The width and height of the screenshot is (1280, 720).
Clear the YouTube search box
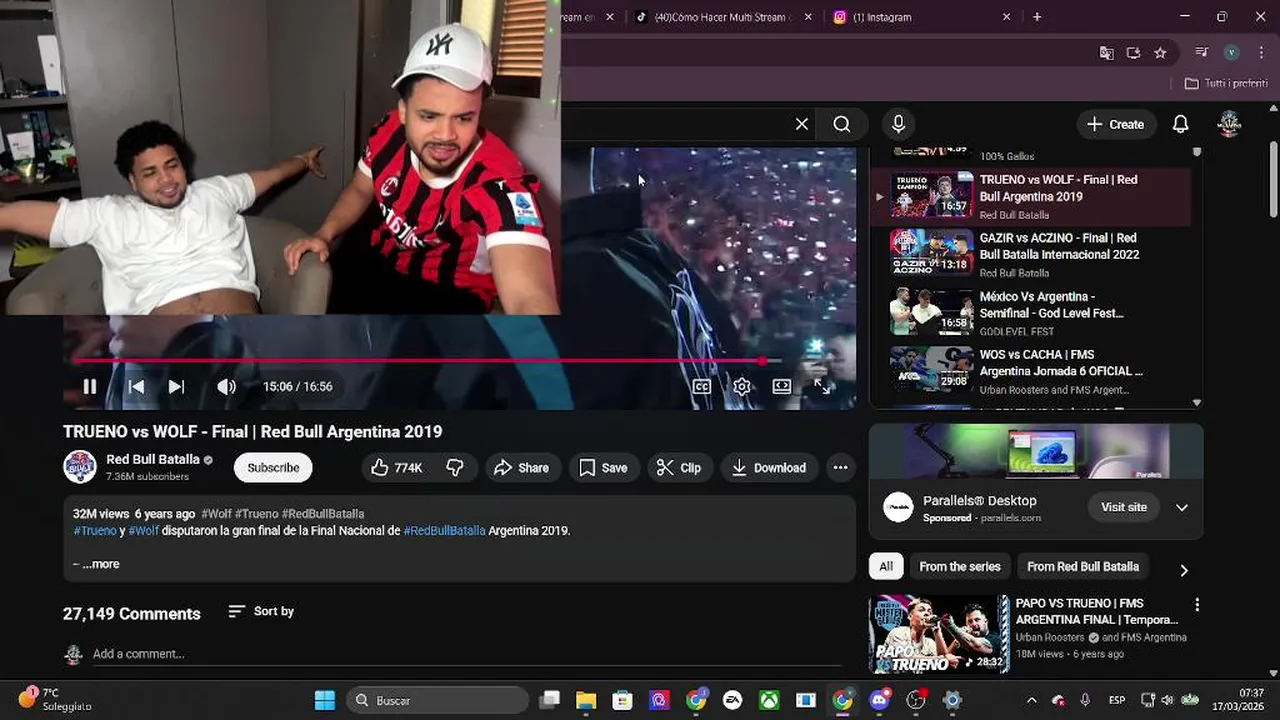[801, 124]
